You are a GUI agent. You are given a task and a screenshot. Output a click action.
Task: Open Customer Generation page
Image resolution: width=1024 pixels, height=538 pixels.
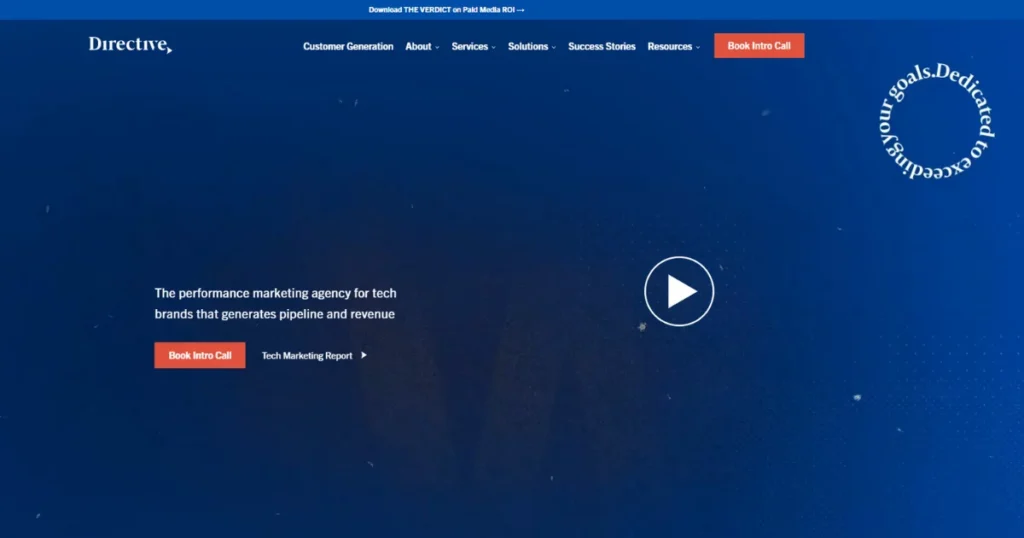[x=348, y=46]
